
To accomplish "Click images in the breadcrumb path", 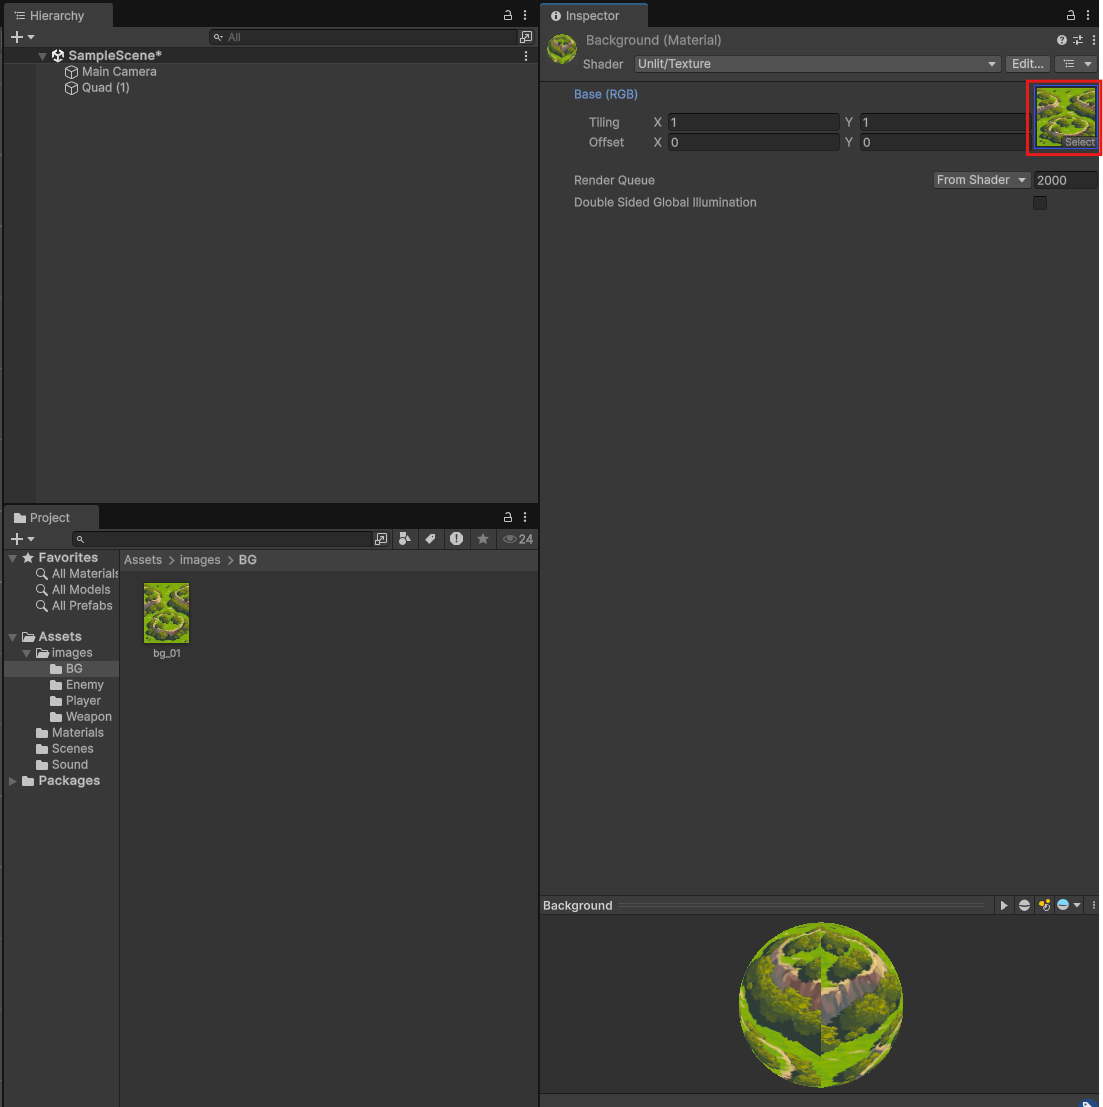I will click(x=200, y=560).
